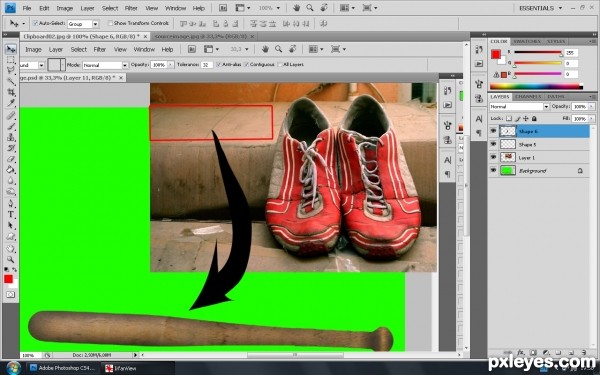The image size is (600, 375).
Task: Activate the History Brush tool
Action: pyautogui.click(x=11, y=148)
